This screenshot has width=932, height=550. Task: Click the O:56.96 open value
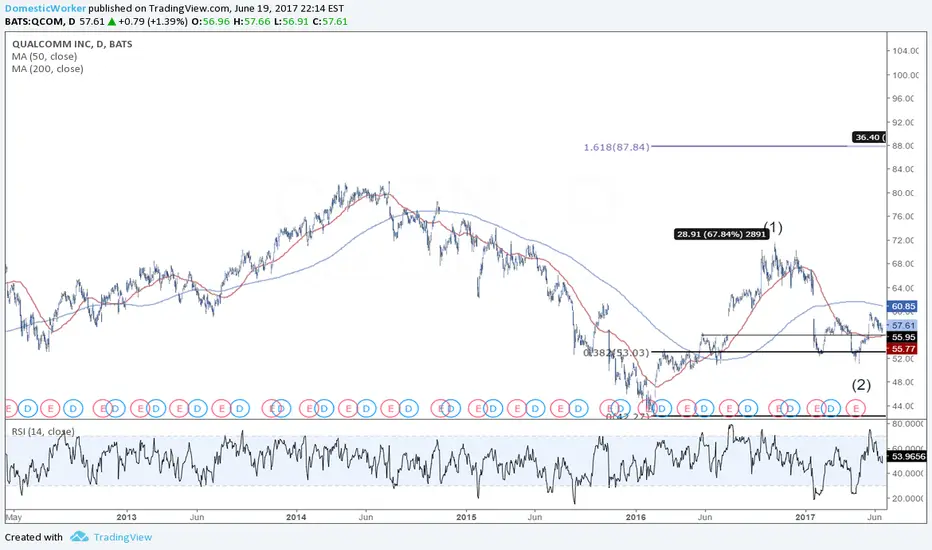pos(209,21)
